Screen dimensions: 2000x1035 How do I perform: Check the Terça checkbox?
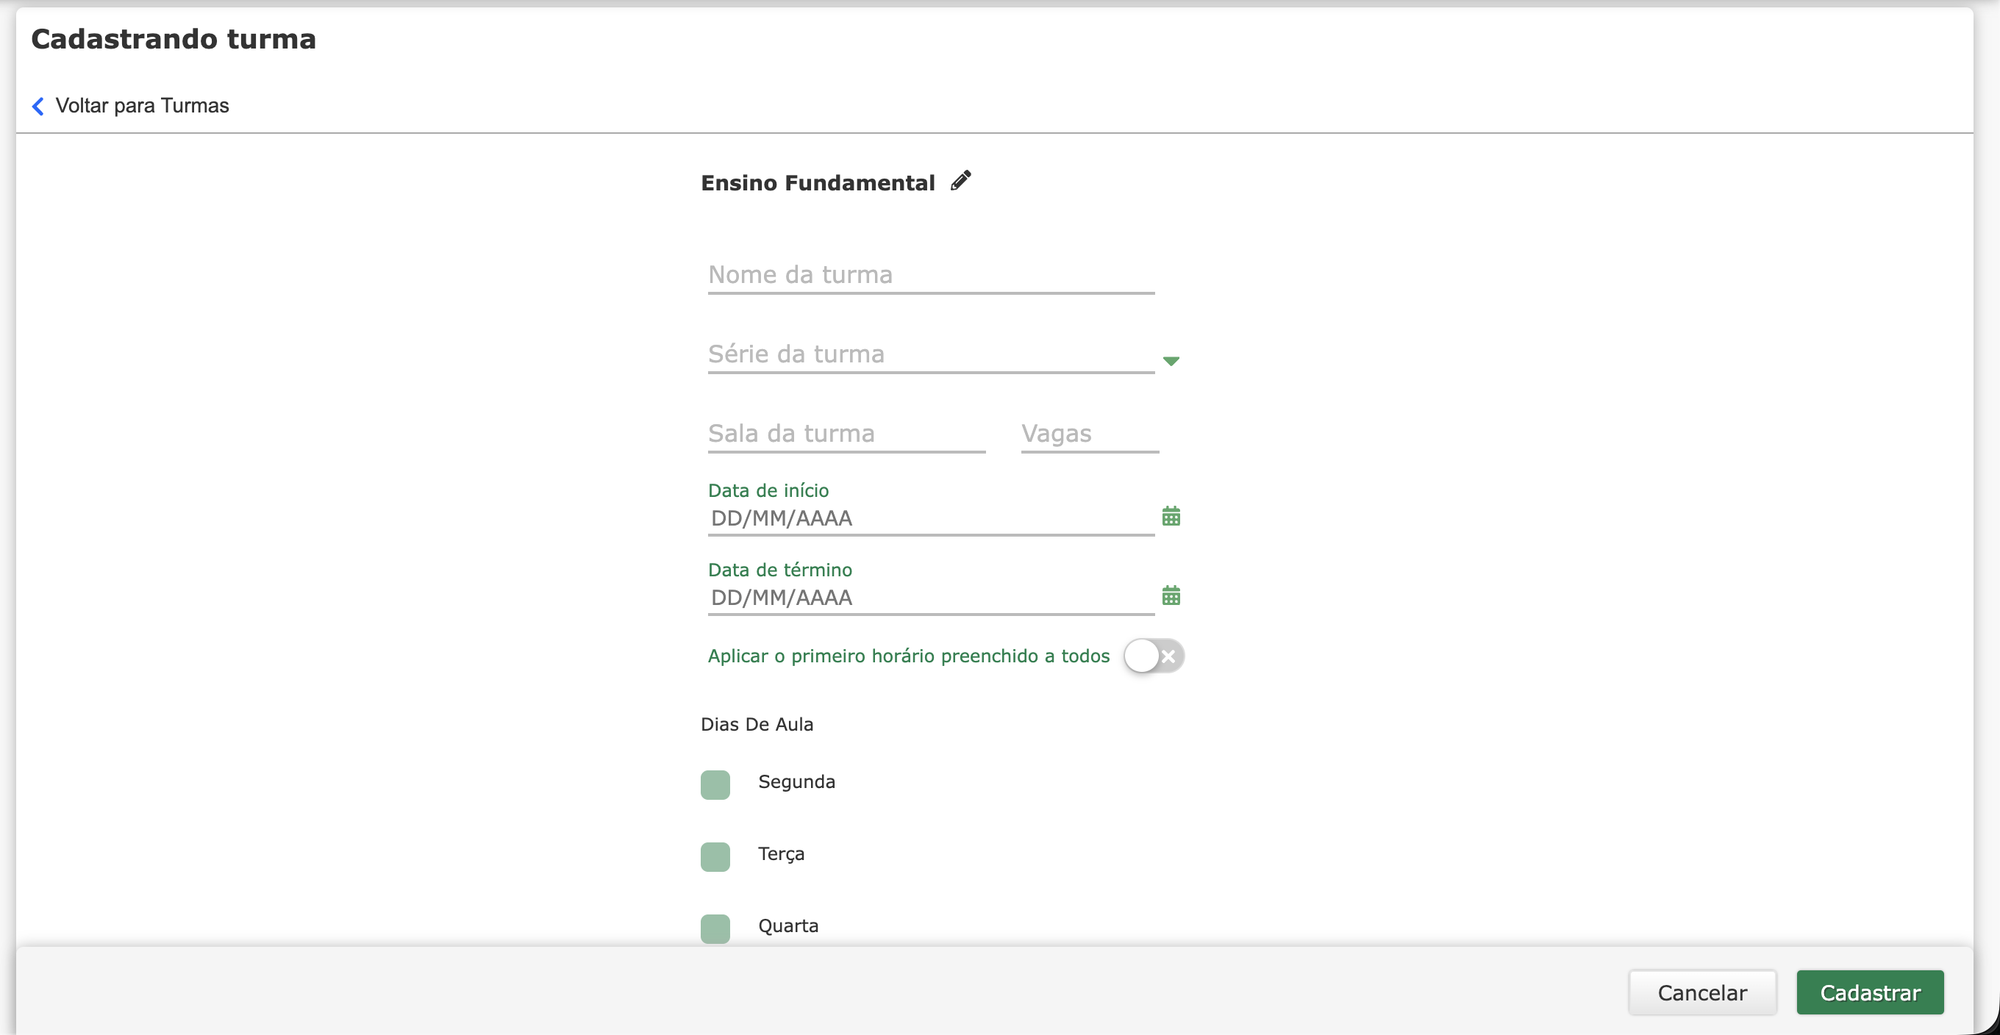pos(715,857)
